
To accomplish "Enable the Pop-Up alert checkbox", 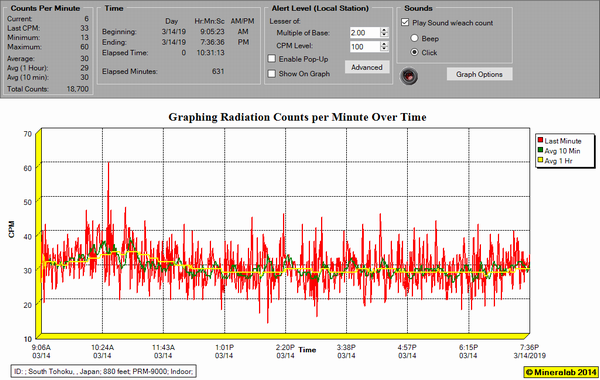I will pos(272,59).
